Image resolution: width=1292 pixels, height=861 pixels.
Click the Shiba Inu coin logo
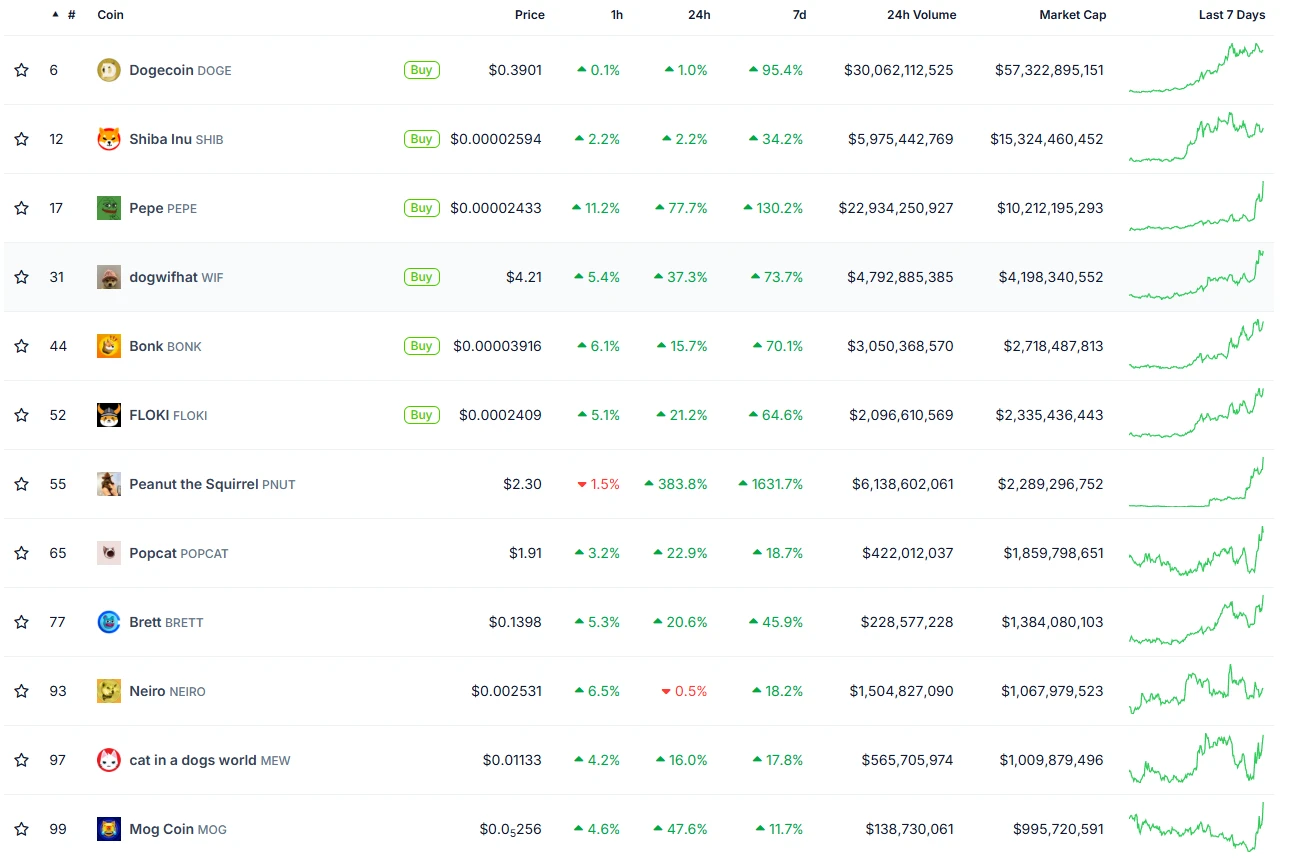(108, 139)
